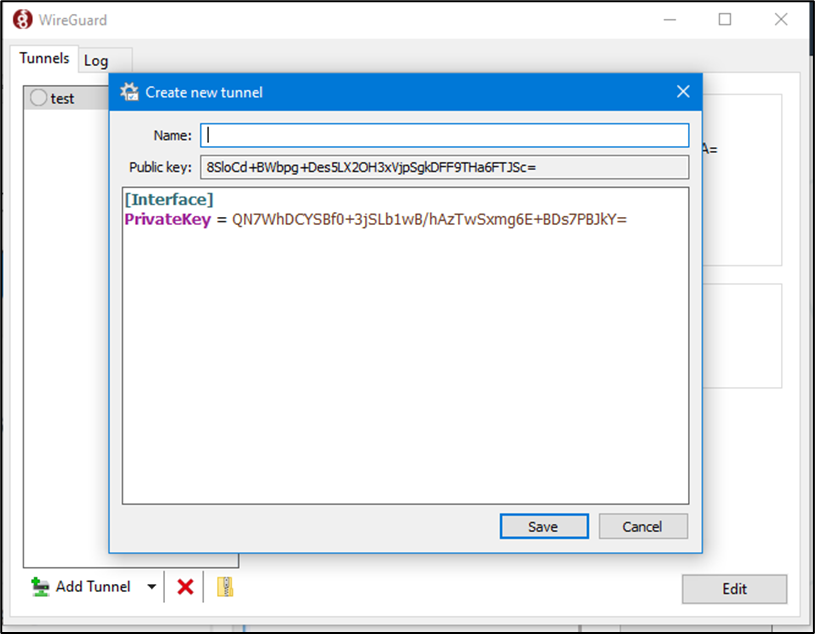Screen dimensions: 815x634
Task: Select the test tunnel in list
Action: pyautogui.click(x=64, y=99)
